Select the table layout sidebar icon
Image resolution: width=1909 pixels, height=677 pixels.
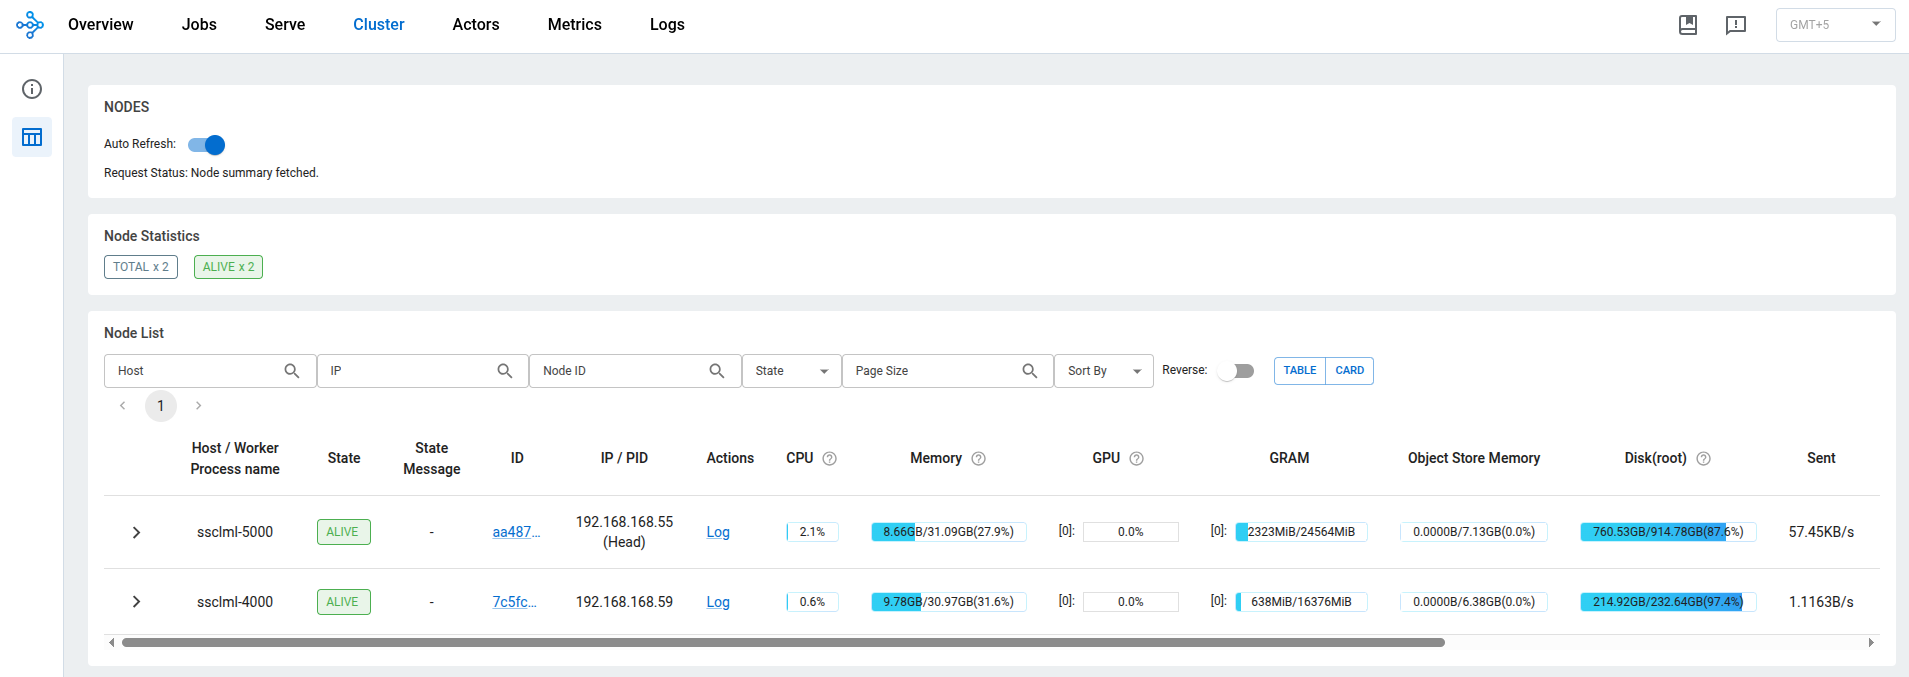pyautogui.click(x=32, y=137)
